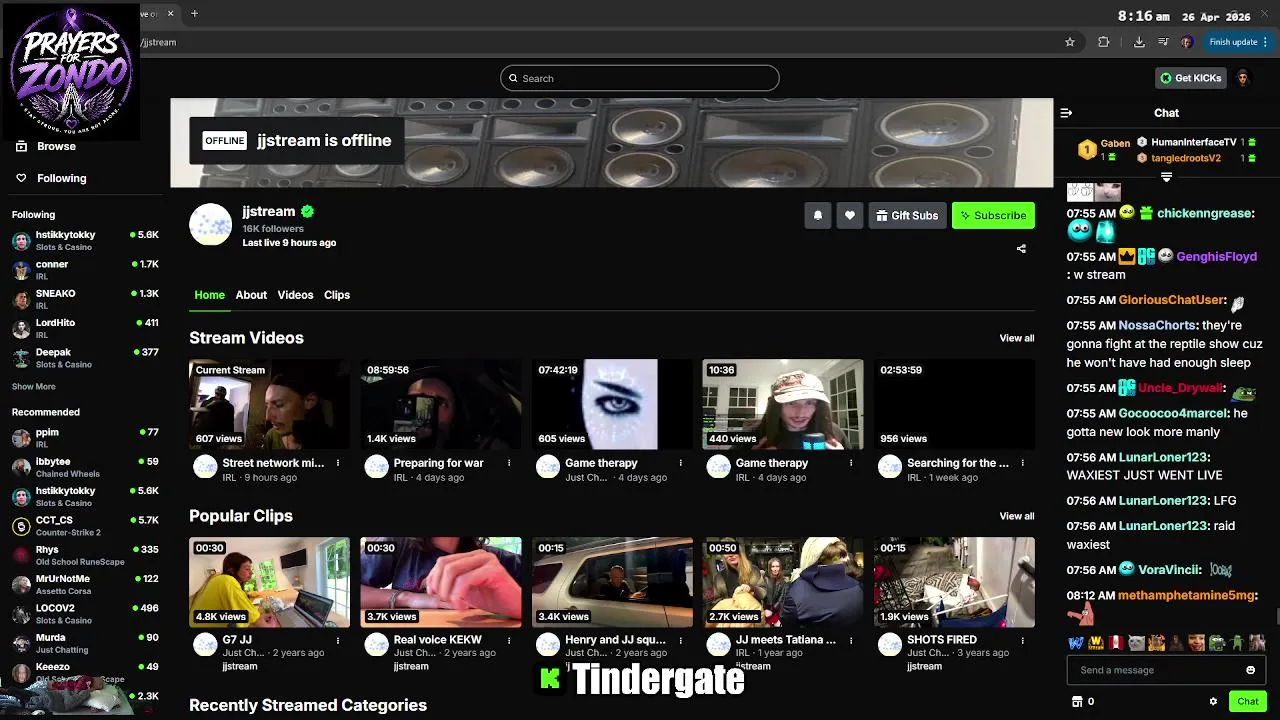The height and width of the screenshot is (720, 1280).
Task: Open options for Real voice KEKW clip
Action: click(x=509, y=640)
